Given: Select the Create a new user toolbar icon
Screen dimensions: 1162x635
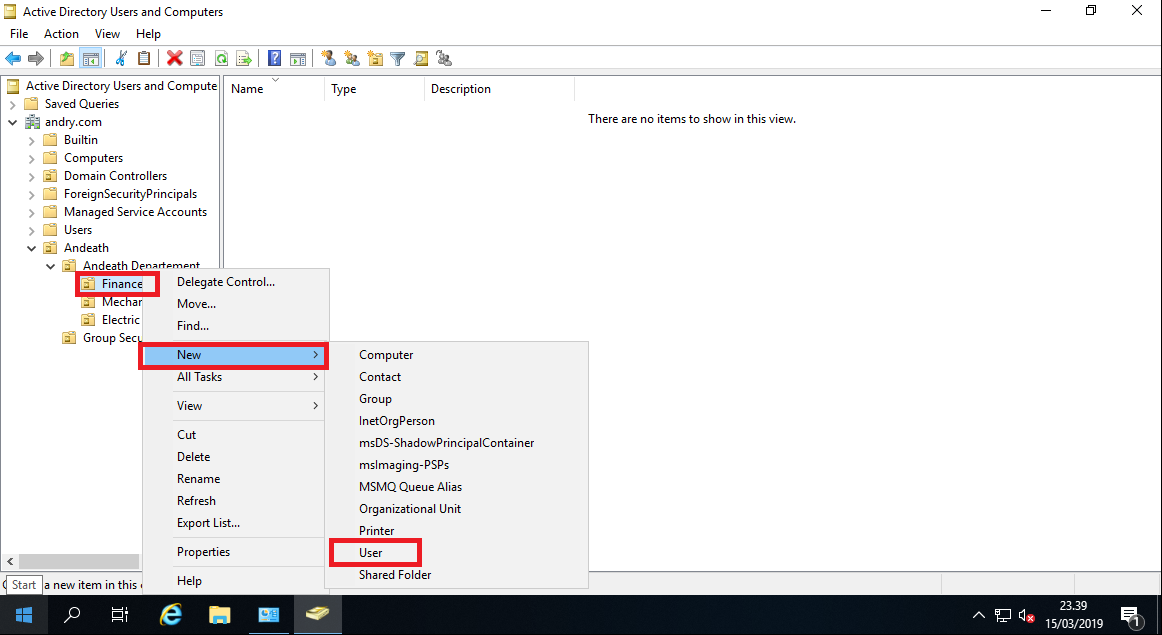Looking at the screenshot, I should pos(329,58).
